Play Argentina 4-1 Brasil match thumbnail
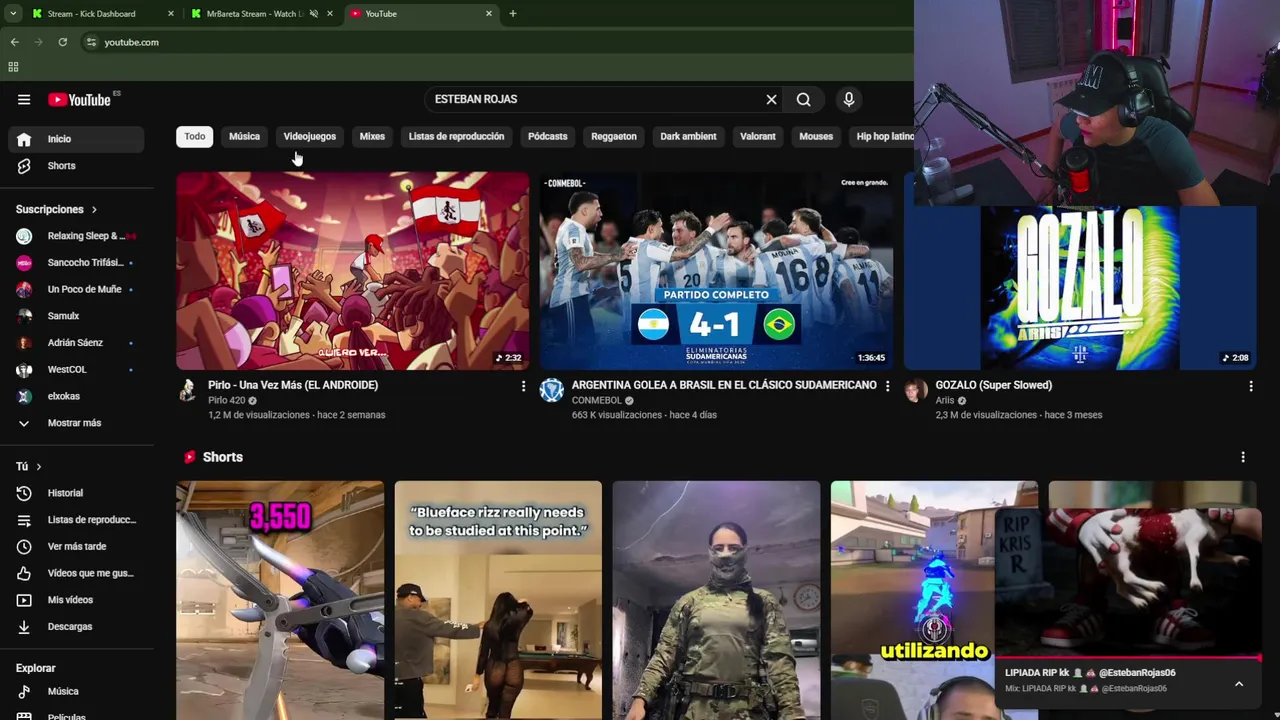Image resolution: width=1280 pixels, height=720 pixels. coord(716,271)
